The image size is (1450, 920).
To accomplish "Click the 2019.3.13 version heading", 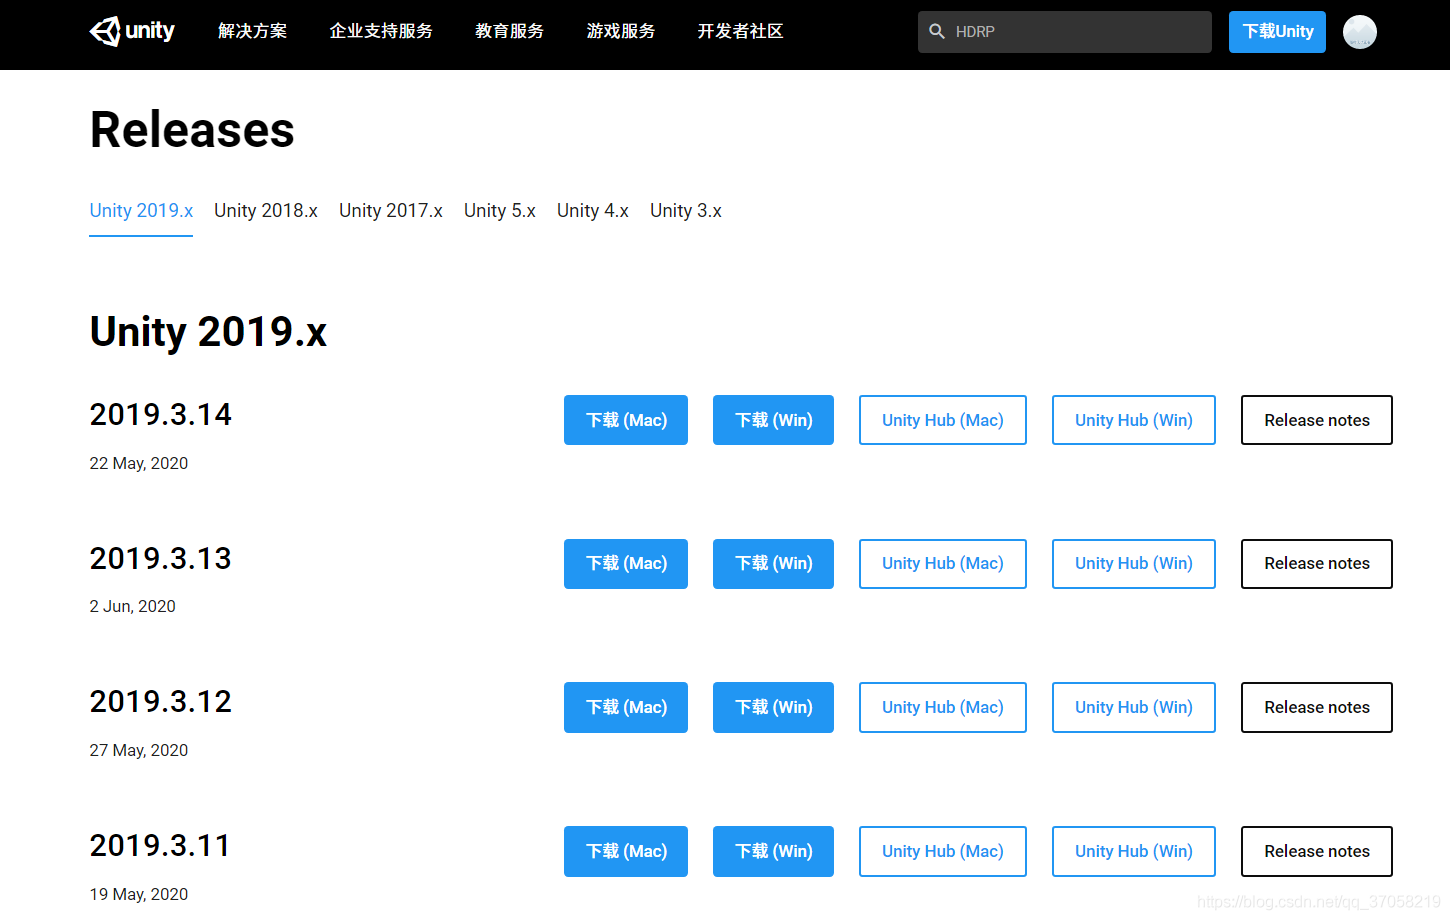I will (160, 558).
